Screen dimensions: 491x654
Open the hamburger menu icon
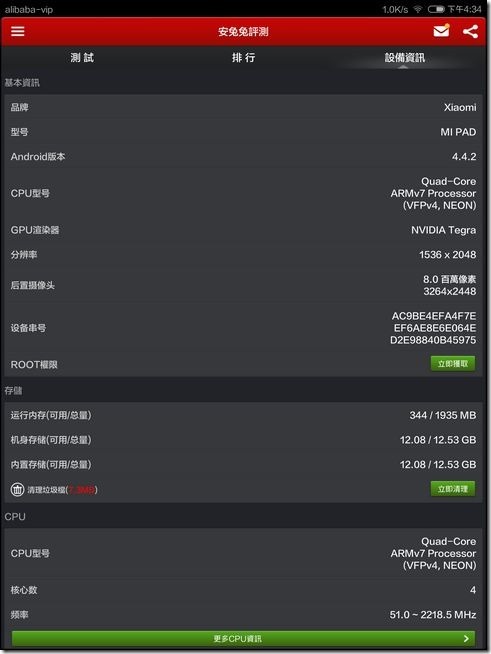tap(18, 31)
